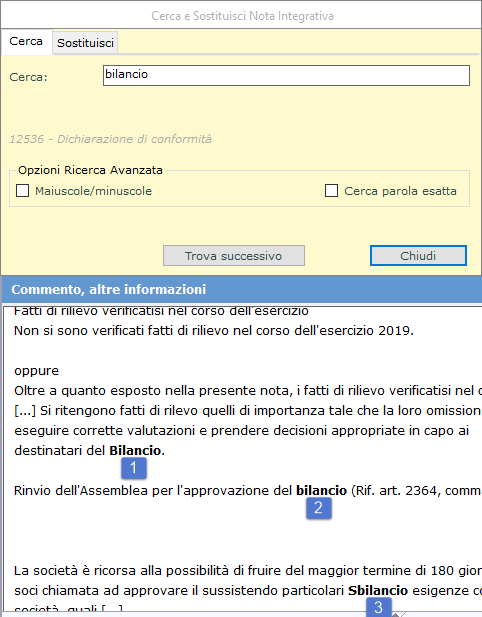The image size is (482, 617).
Task: Enable the Maiuscole/minuscole checkbox
Action: point(22,191)
